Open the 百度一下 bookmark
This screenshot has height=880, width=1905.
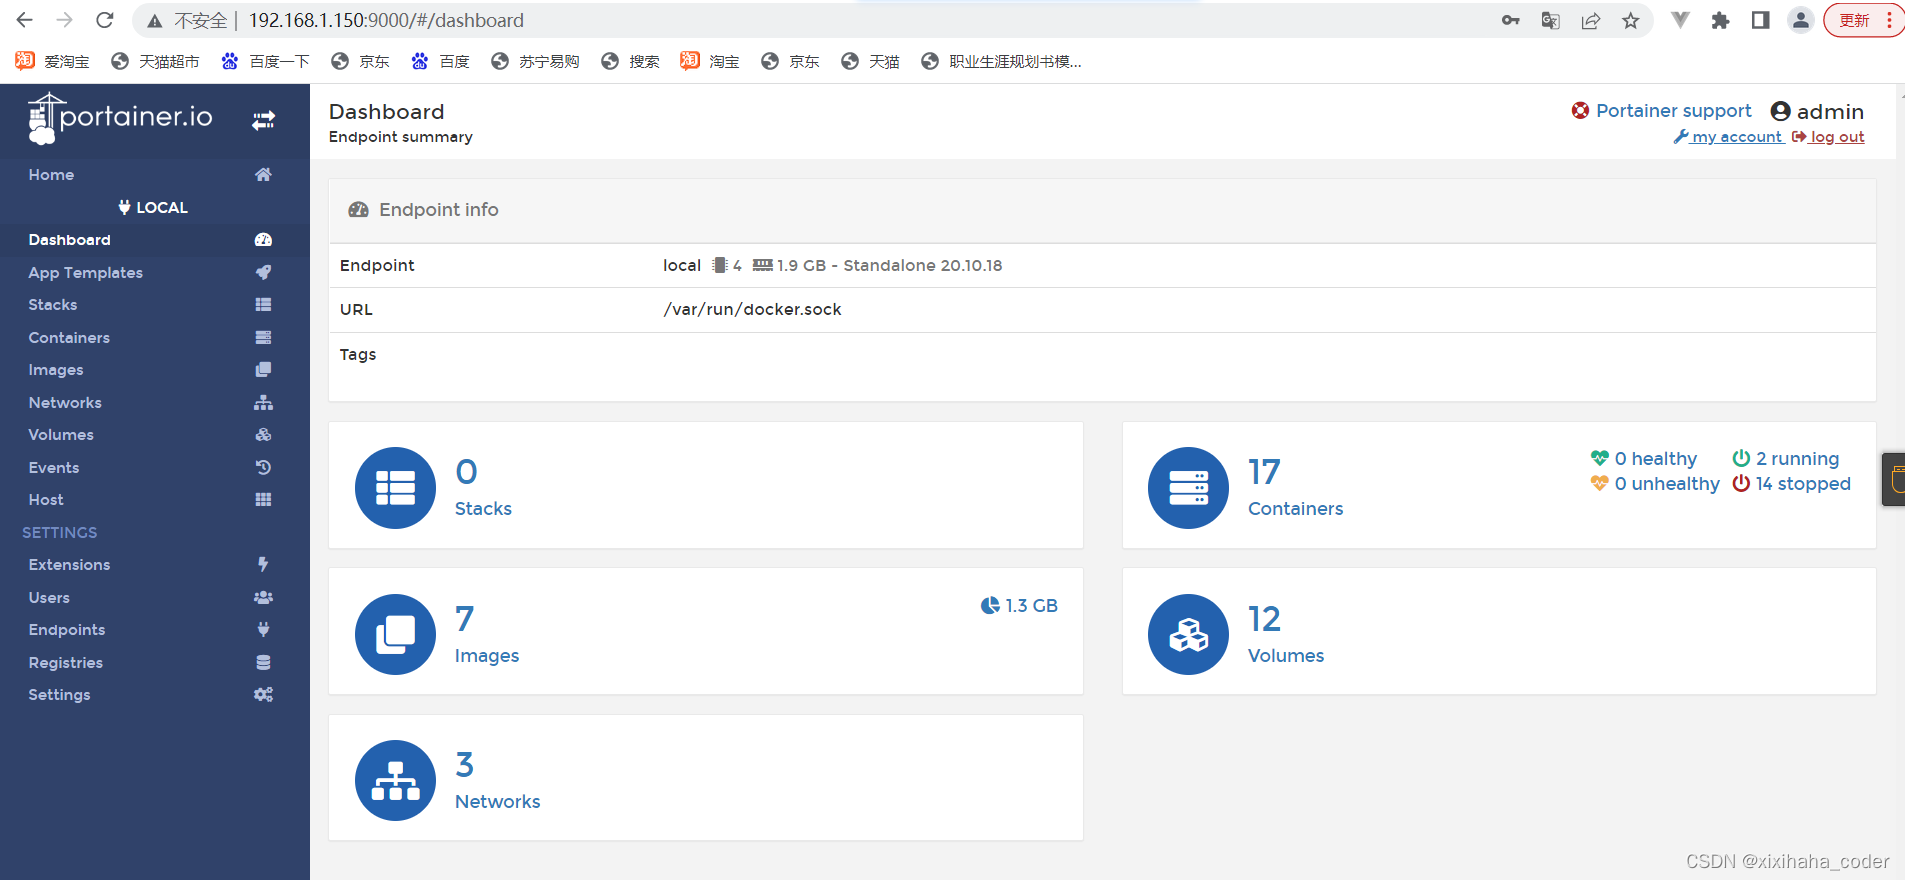266,62
